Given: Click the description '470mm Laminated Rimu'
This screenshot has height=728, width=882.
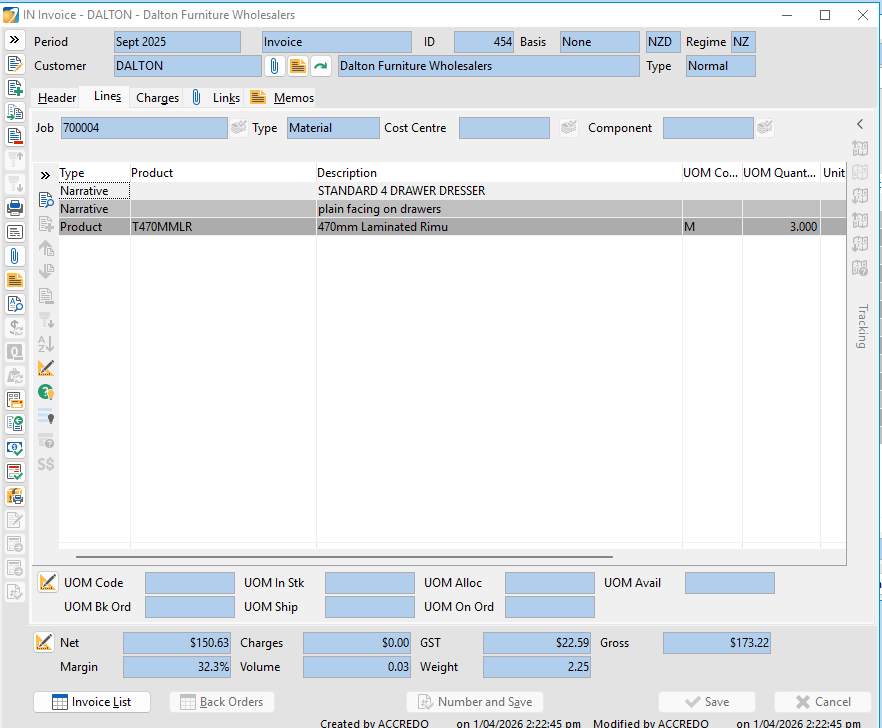Looking at the screenshot, I should click(x=383, y=227).
